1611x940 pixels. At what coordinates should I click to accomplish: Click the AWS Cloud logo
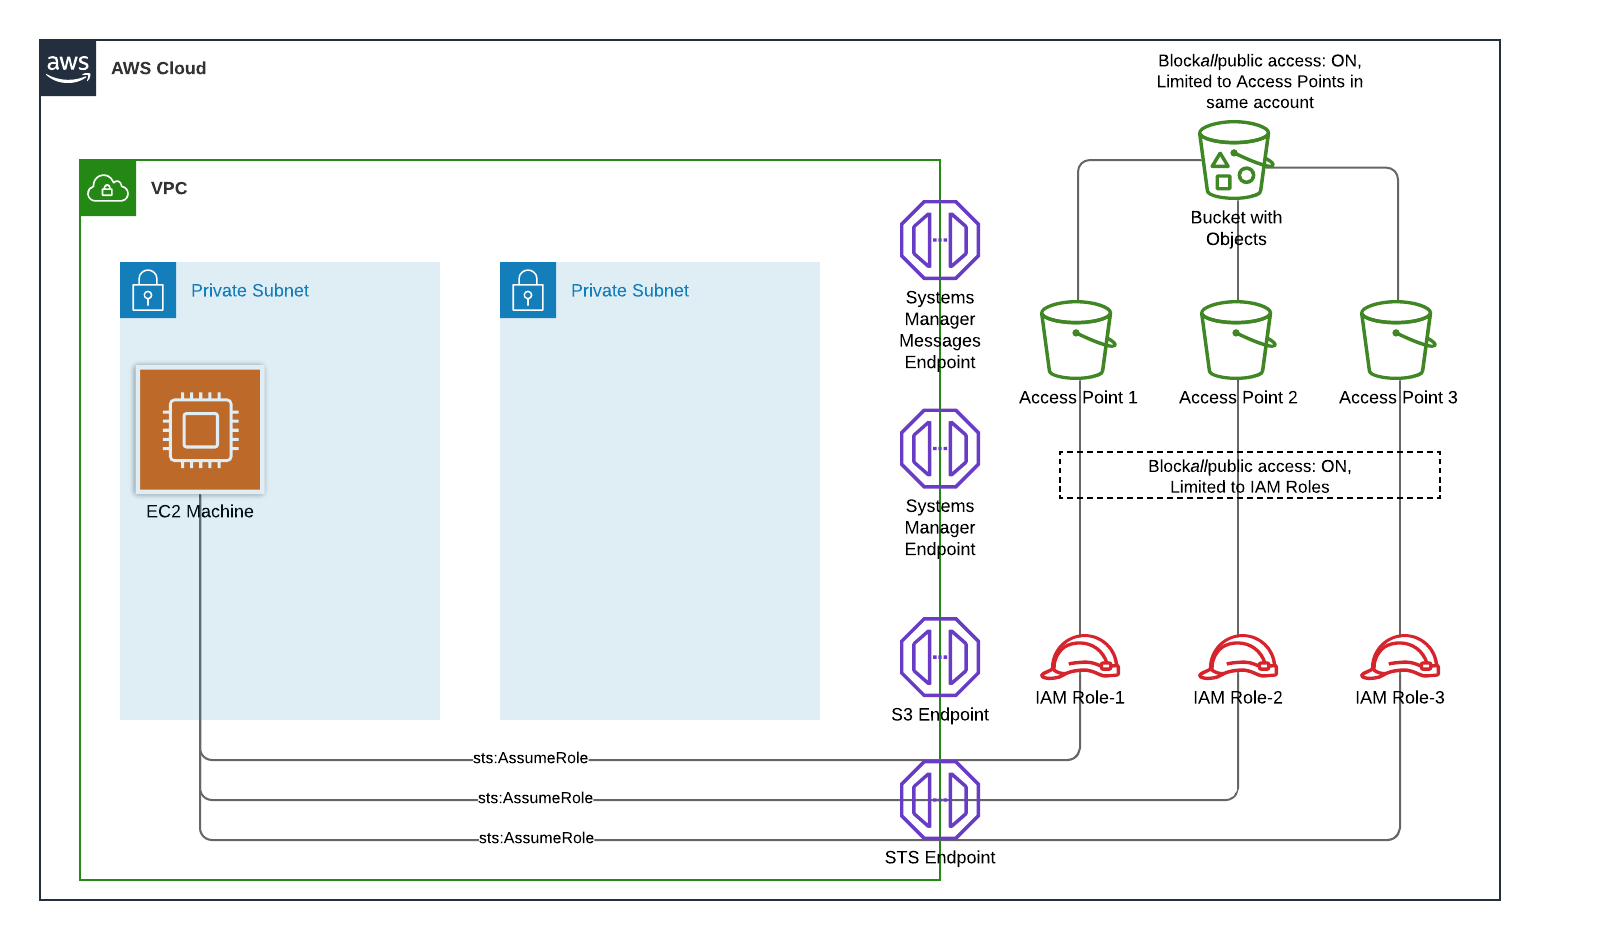(67, 68)
